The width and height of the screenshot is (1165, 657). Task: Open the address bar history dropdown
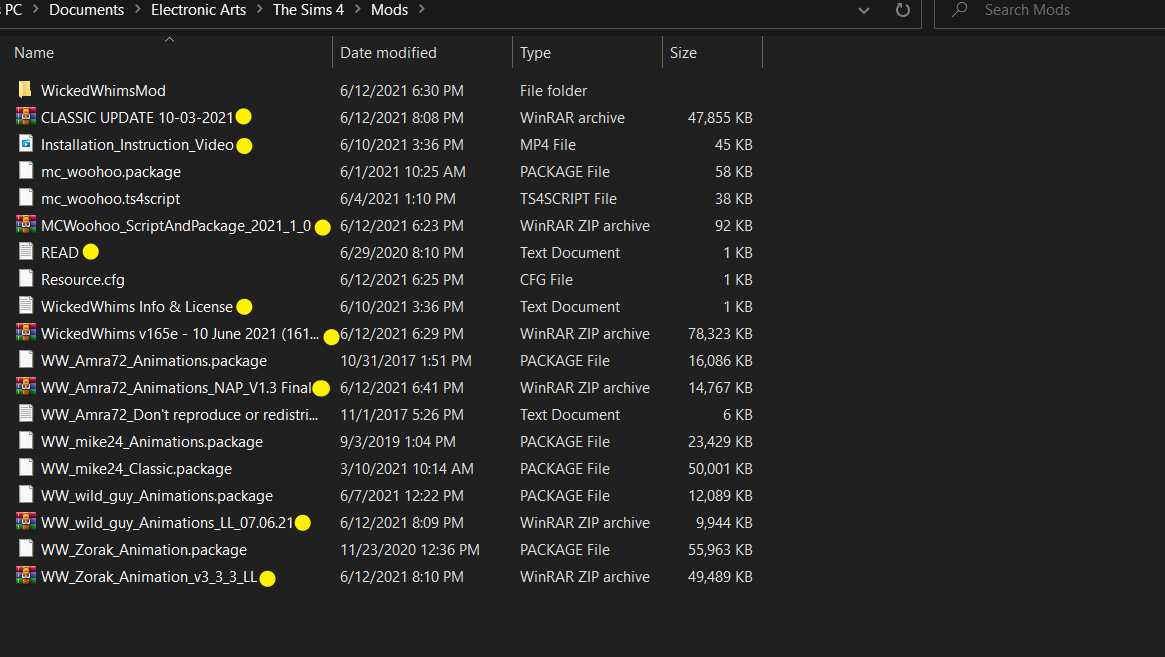[863, 10]
